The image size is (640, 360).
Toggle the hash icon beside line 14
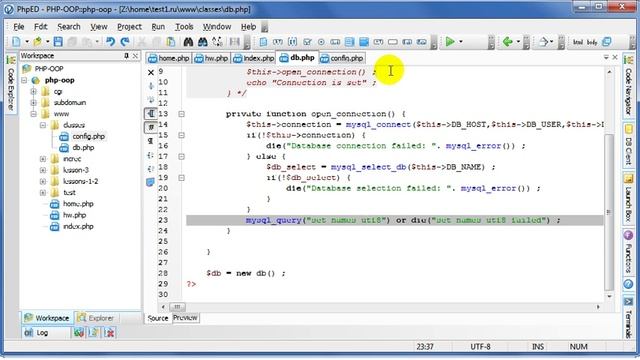[x=151, y=127]
